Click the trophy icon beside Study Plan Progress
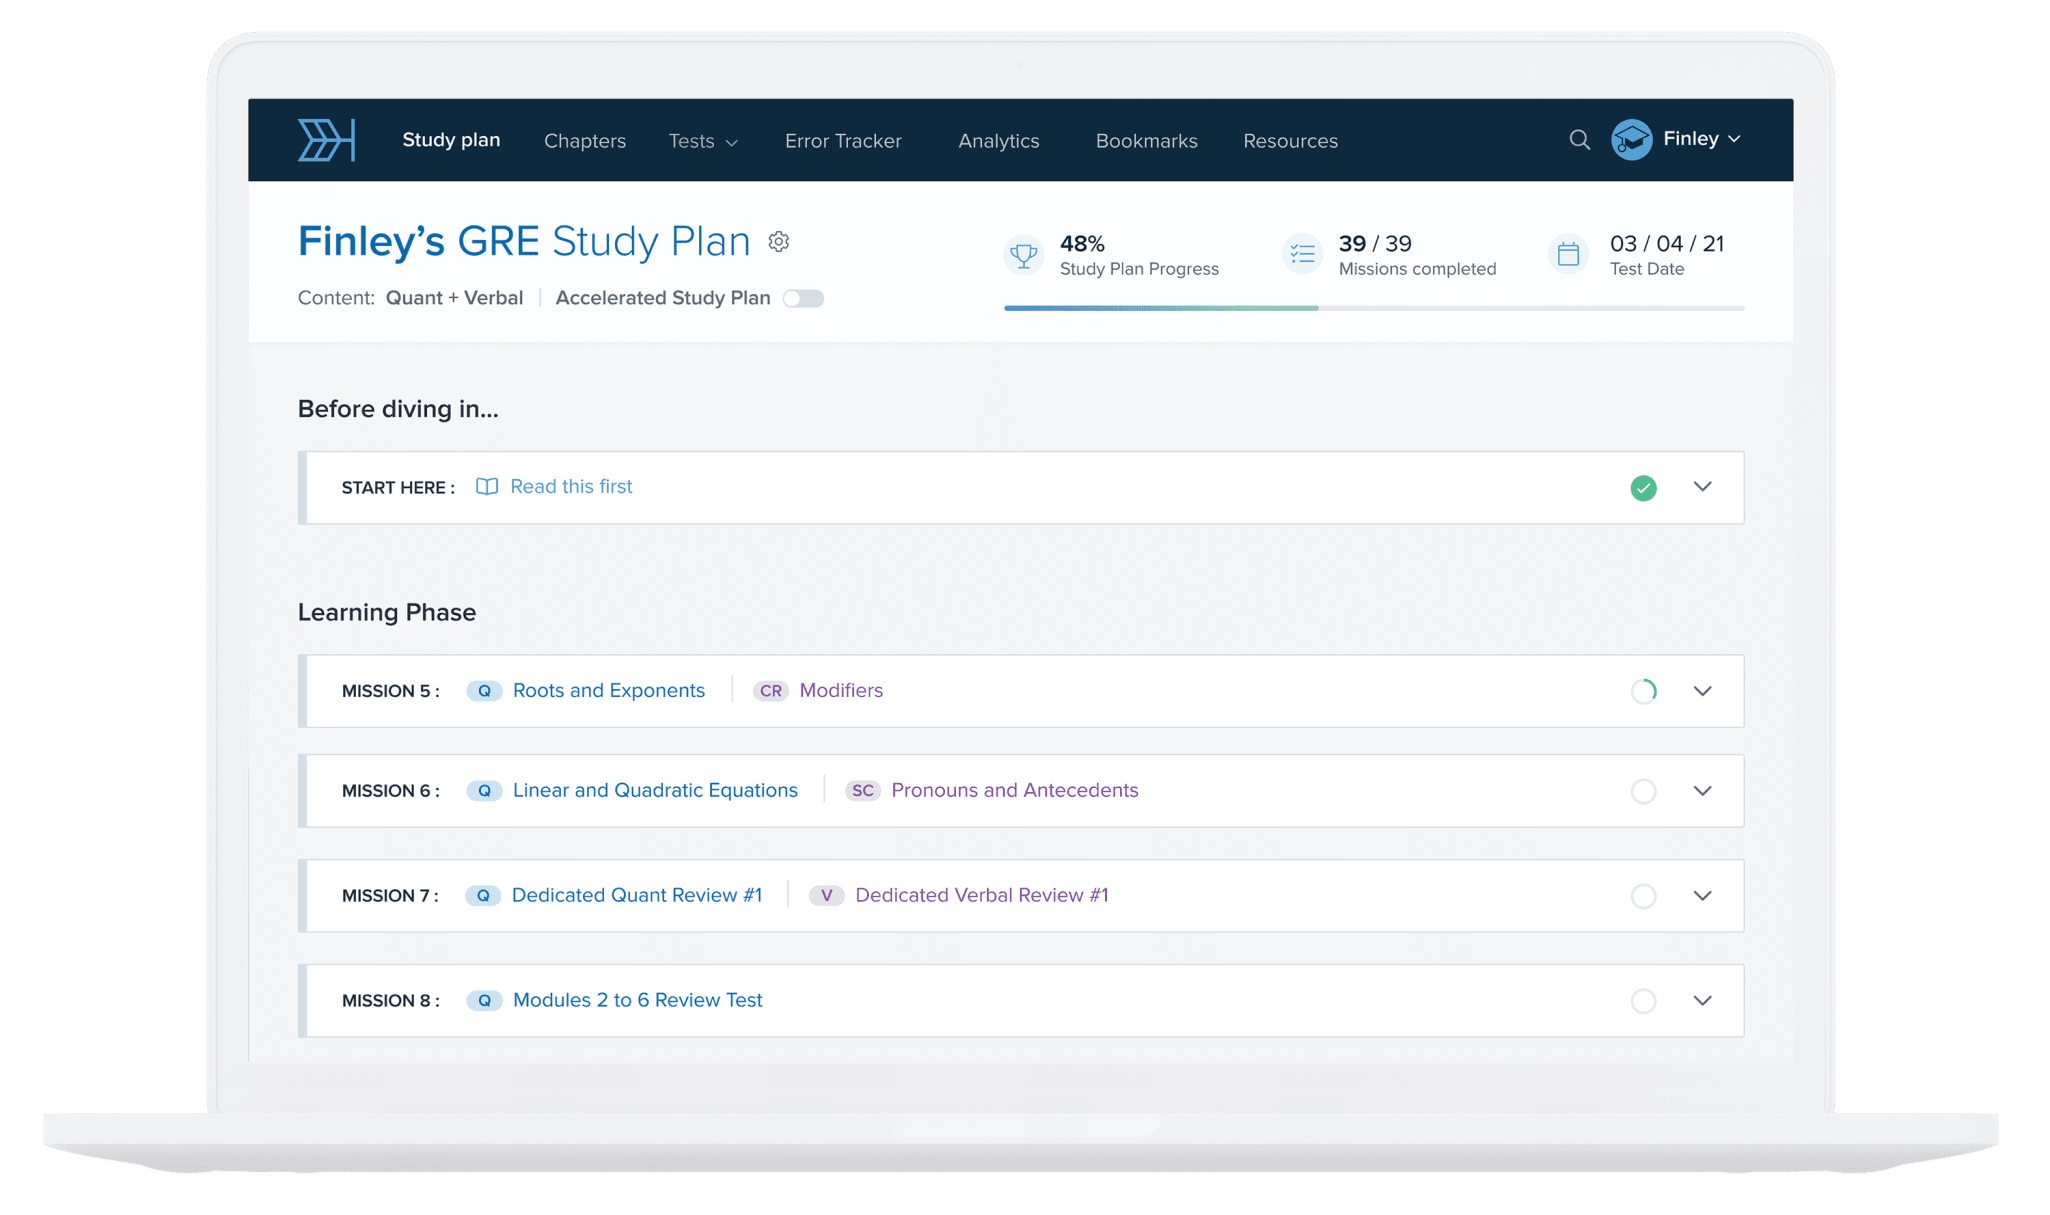Viewport: 2050px width, 1215px height. tap(1023, 254)
